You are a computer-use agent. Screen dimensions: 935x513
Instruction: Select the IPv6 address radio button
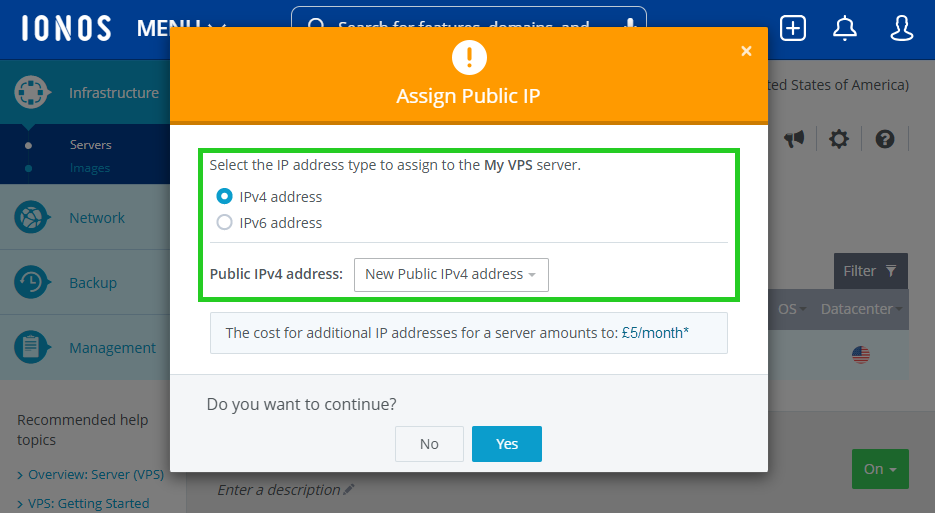click(x=225, y=223)
